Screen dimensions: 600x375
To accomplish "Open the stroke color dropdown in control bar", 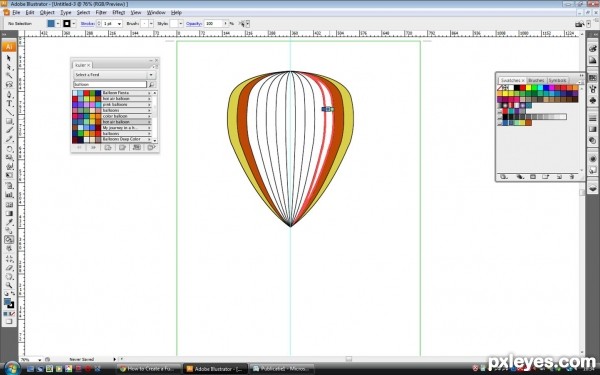I will [x=73, y=24].
